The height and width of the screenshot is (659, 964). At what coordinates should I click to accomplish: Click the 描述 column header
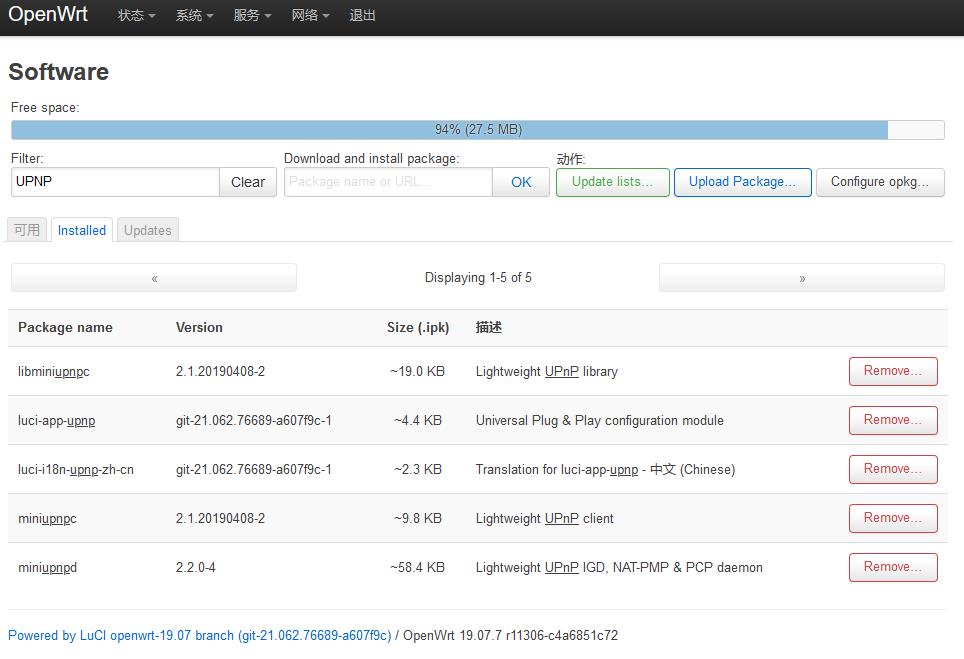489,327
